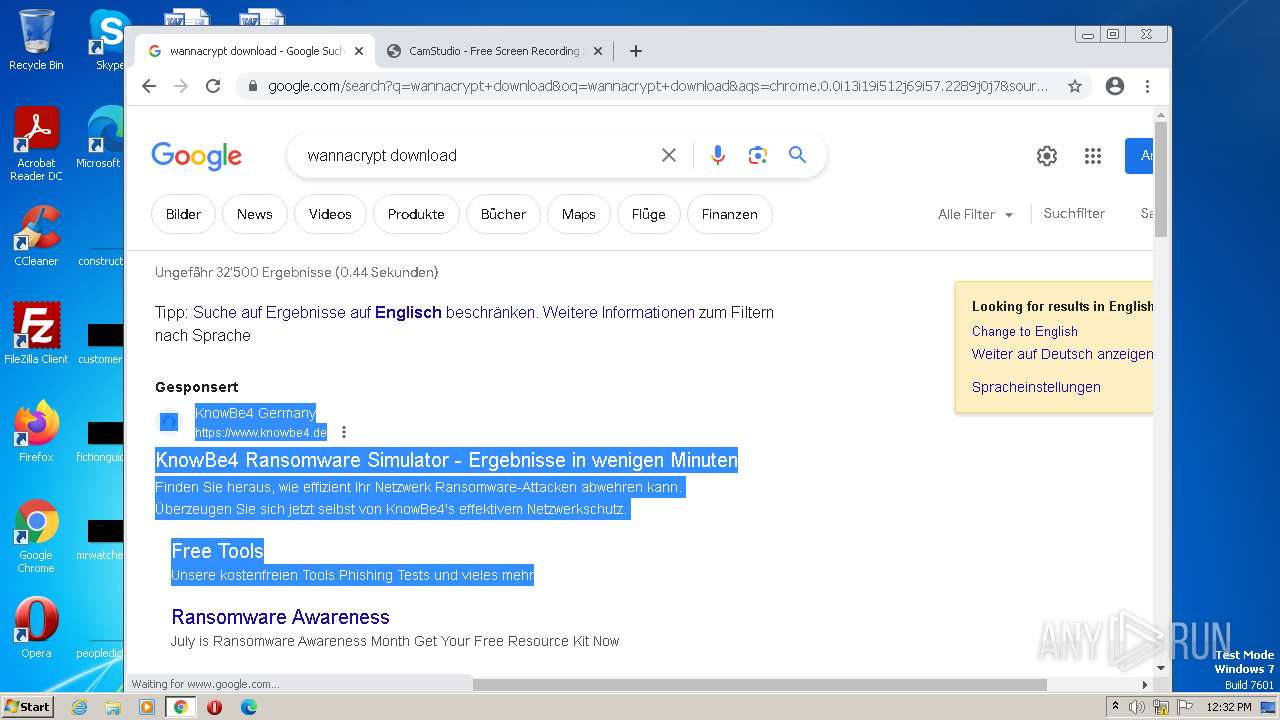The image size is (1280, 720).
Task: Click the horizontal scrollbar thumb
Action: tap(760, 685)
